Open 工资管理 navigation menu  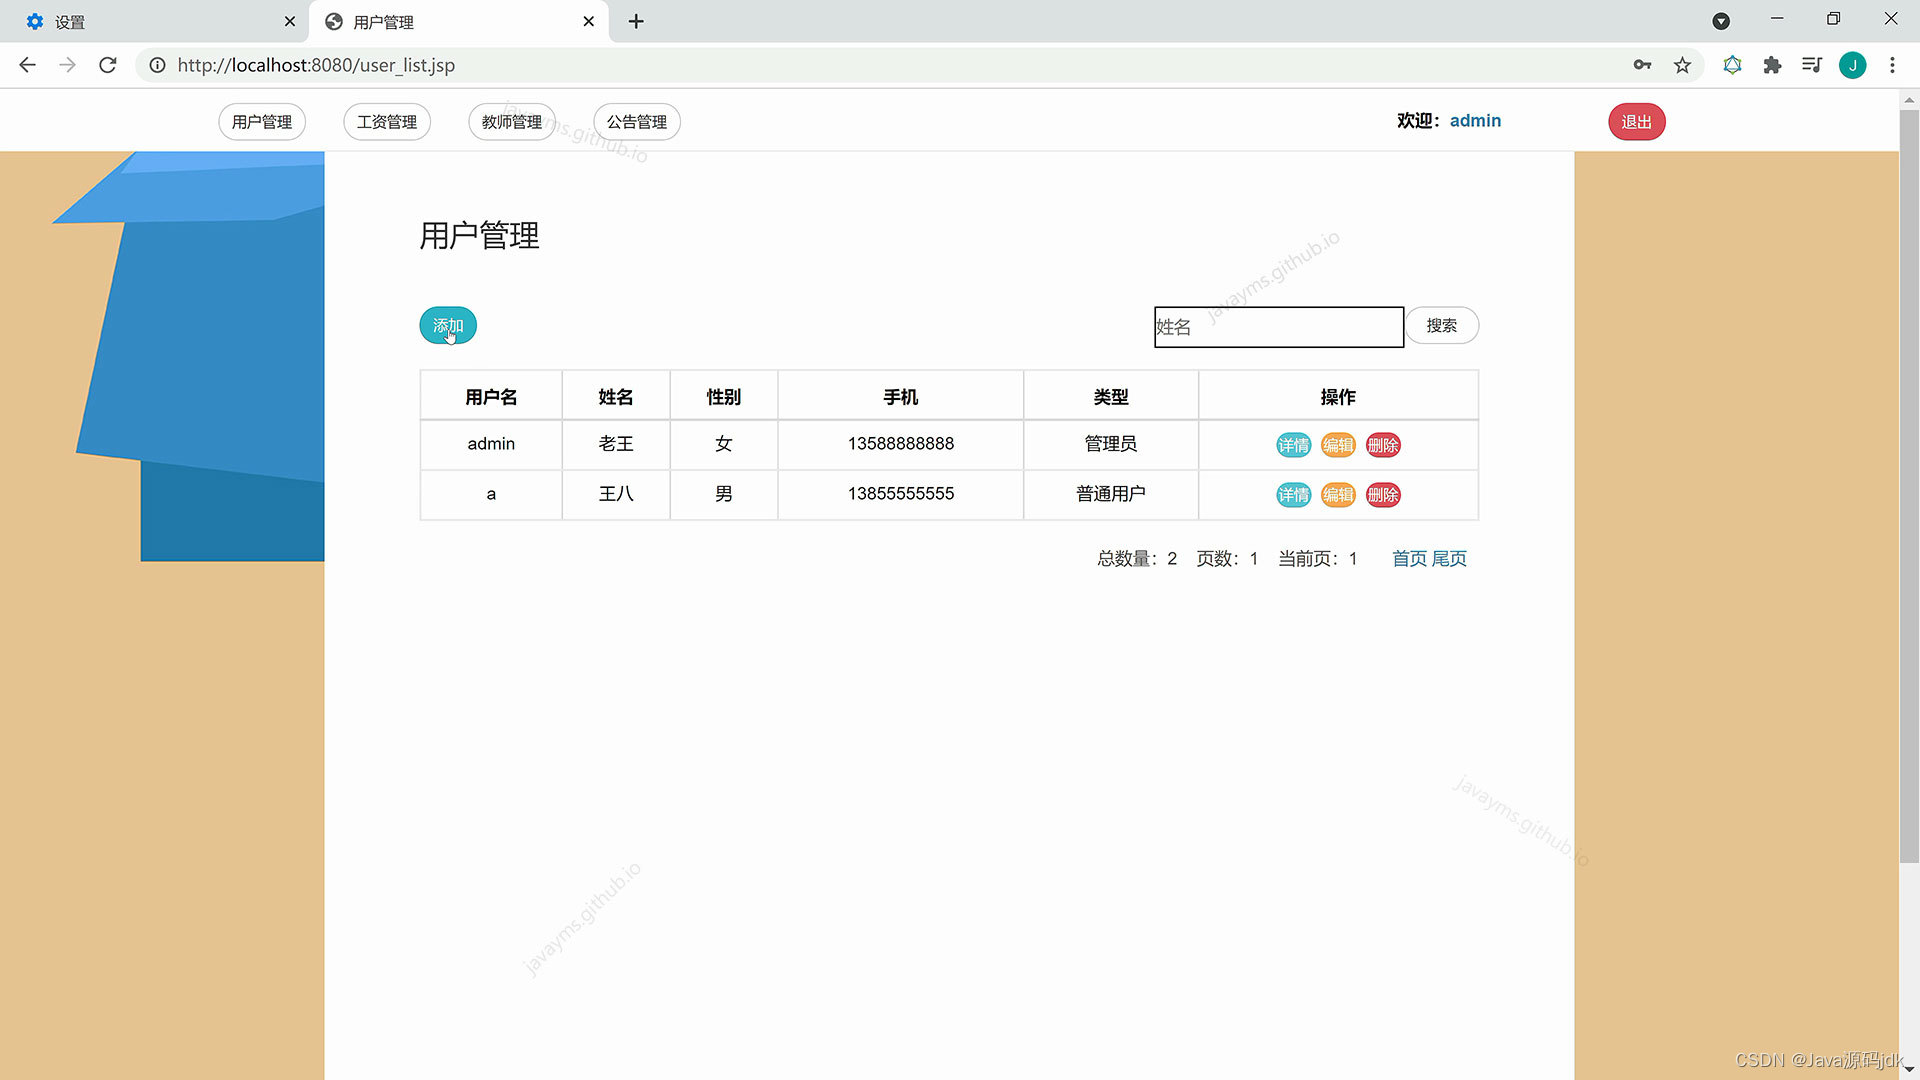point(387,122)
